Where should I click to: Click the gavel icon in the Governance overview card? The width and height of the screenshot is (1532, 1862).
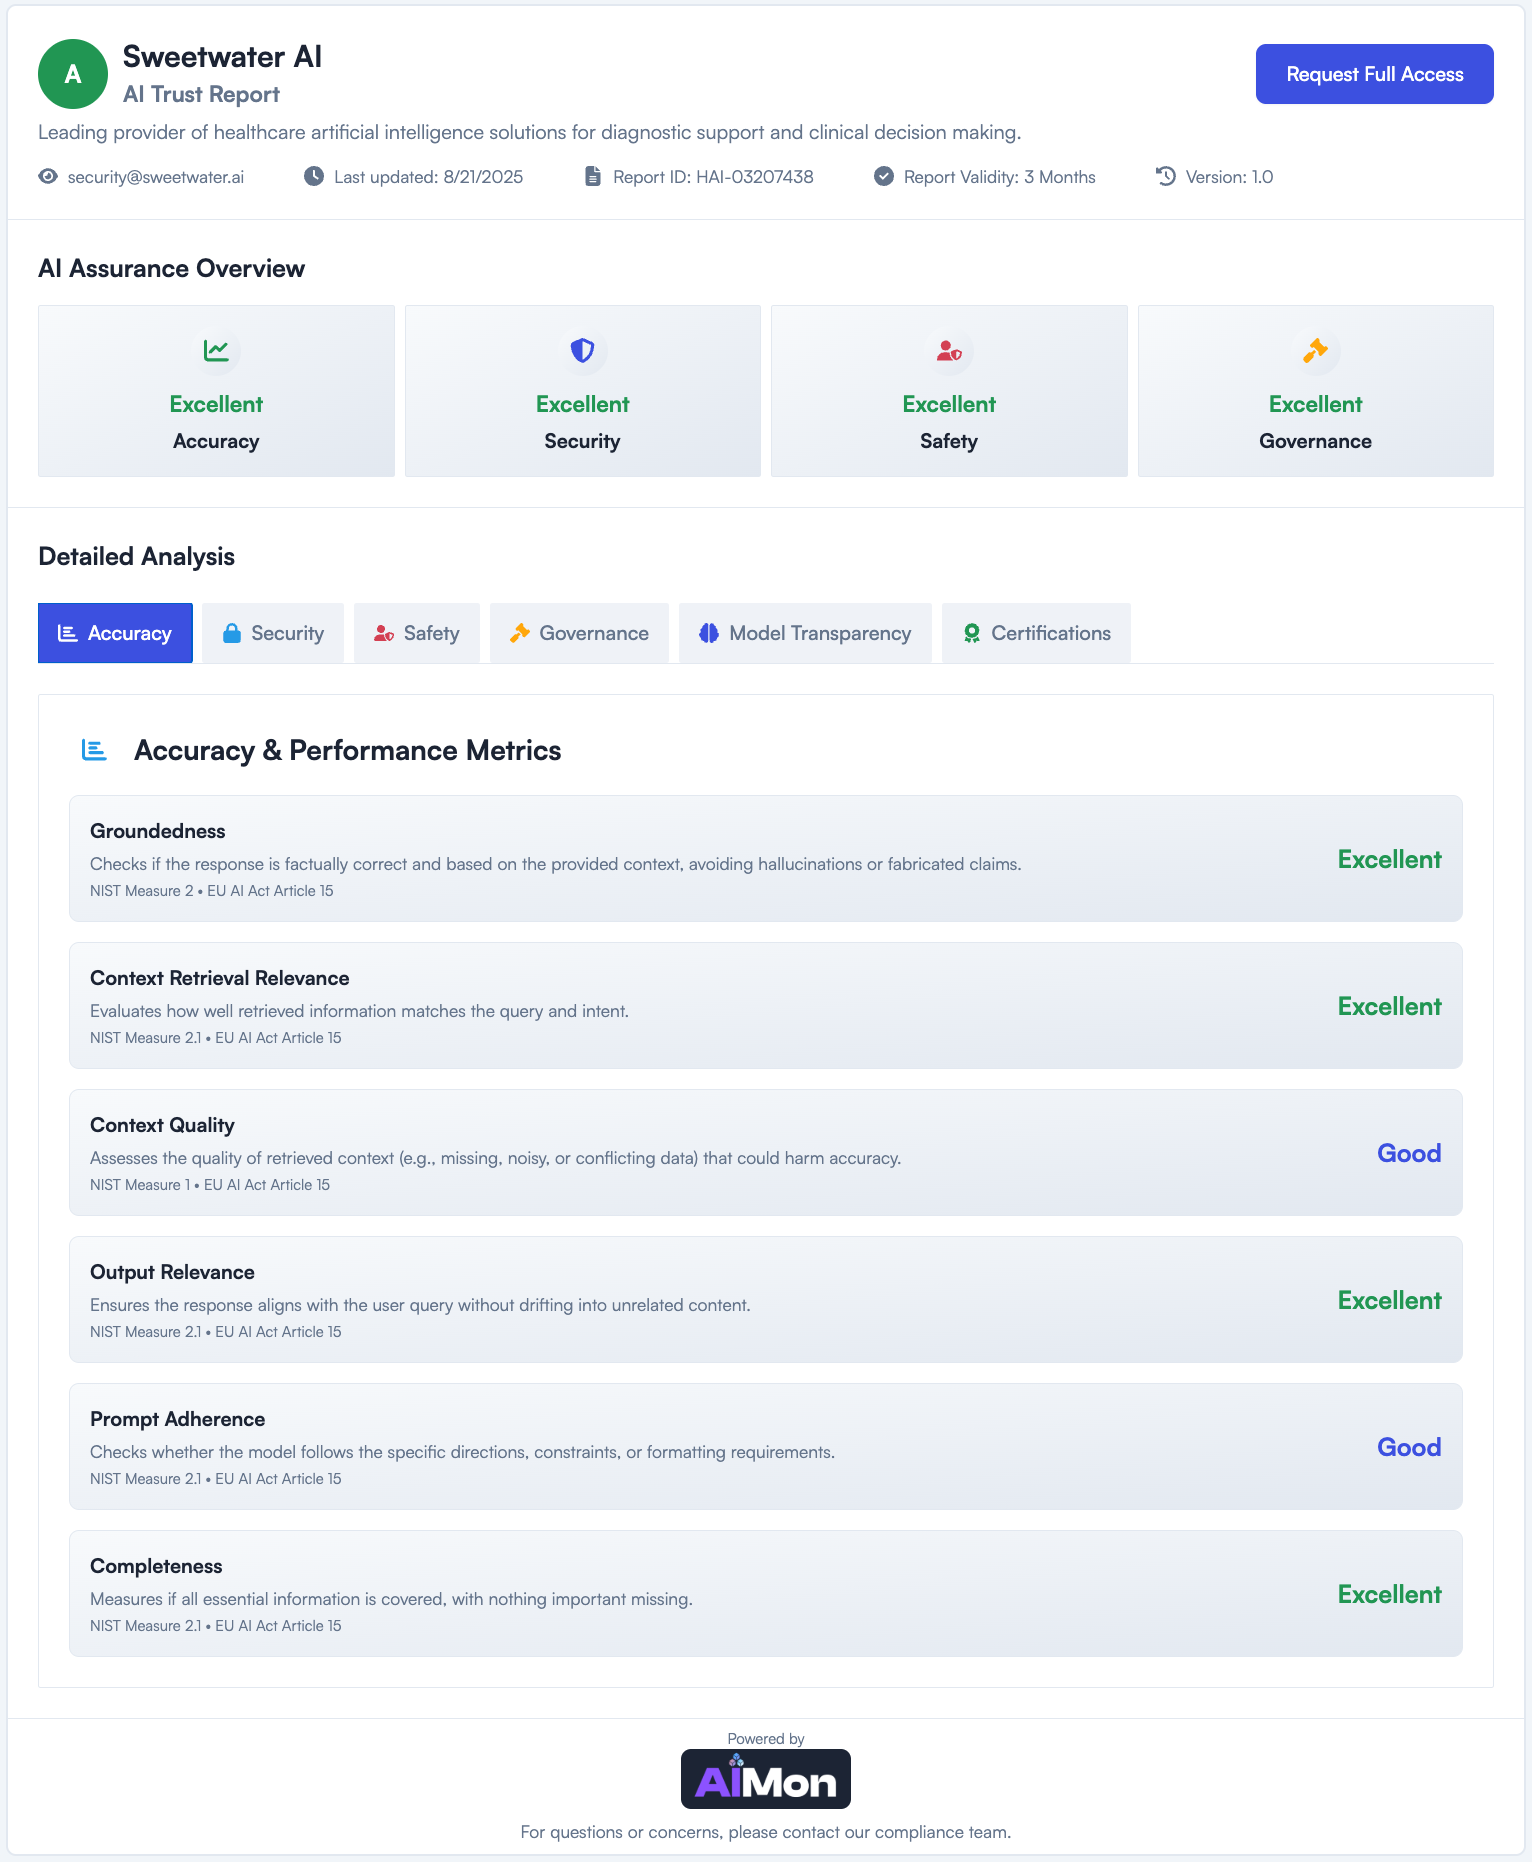(1316, 351)
